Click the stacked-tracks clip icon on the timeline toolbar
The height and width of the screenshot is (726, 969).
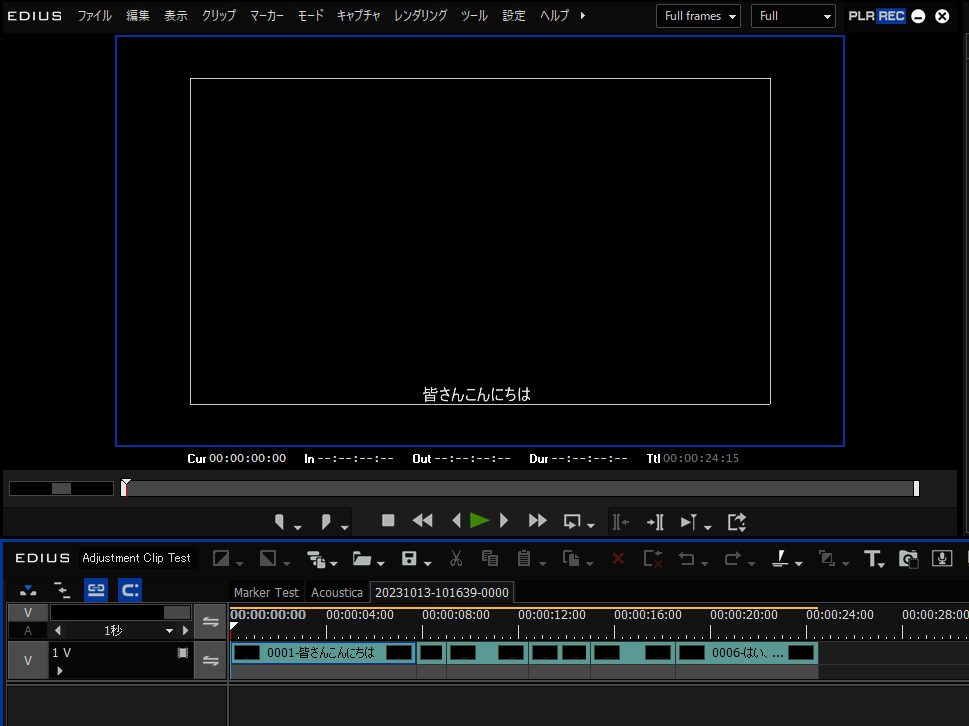[x=316, y=559]
